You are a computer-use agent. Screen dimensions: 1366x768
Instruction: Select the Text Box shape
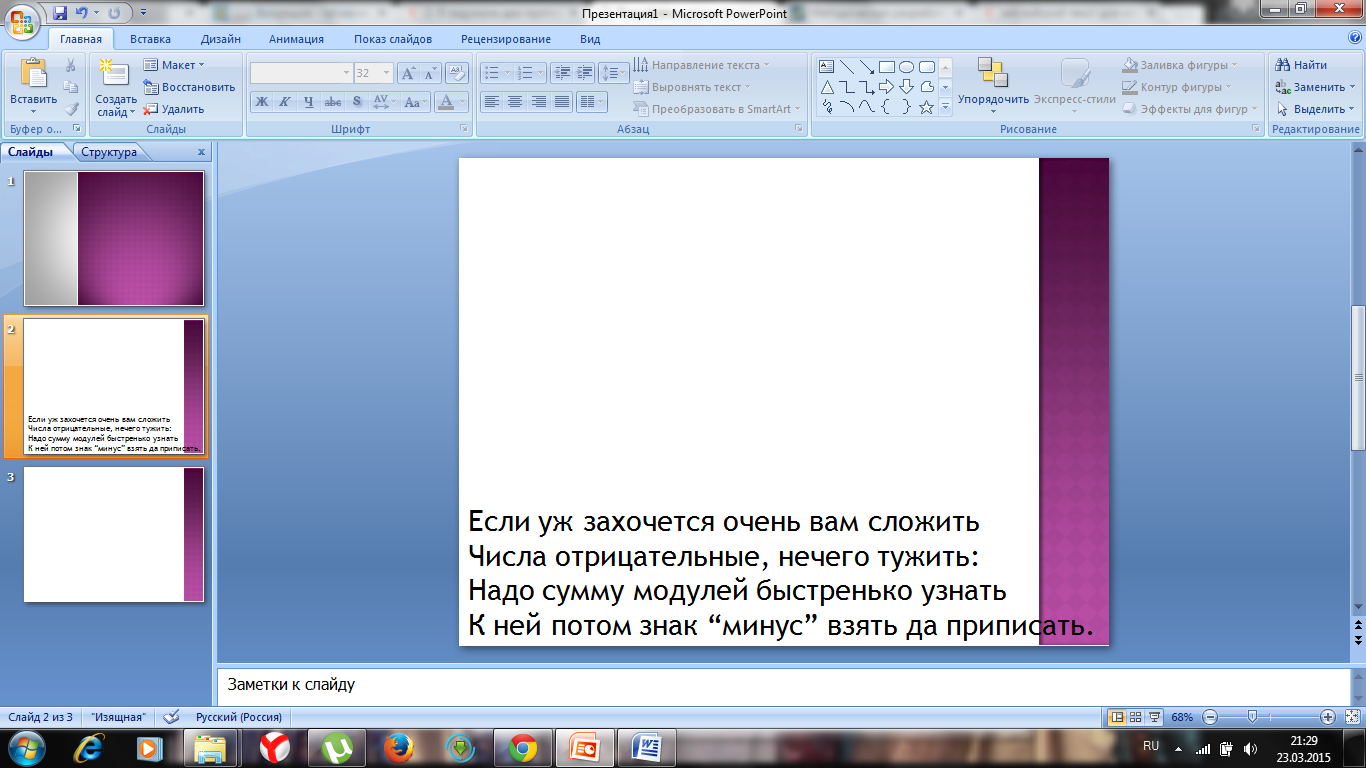(x=827, y=67)
